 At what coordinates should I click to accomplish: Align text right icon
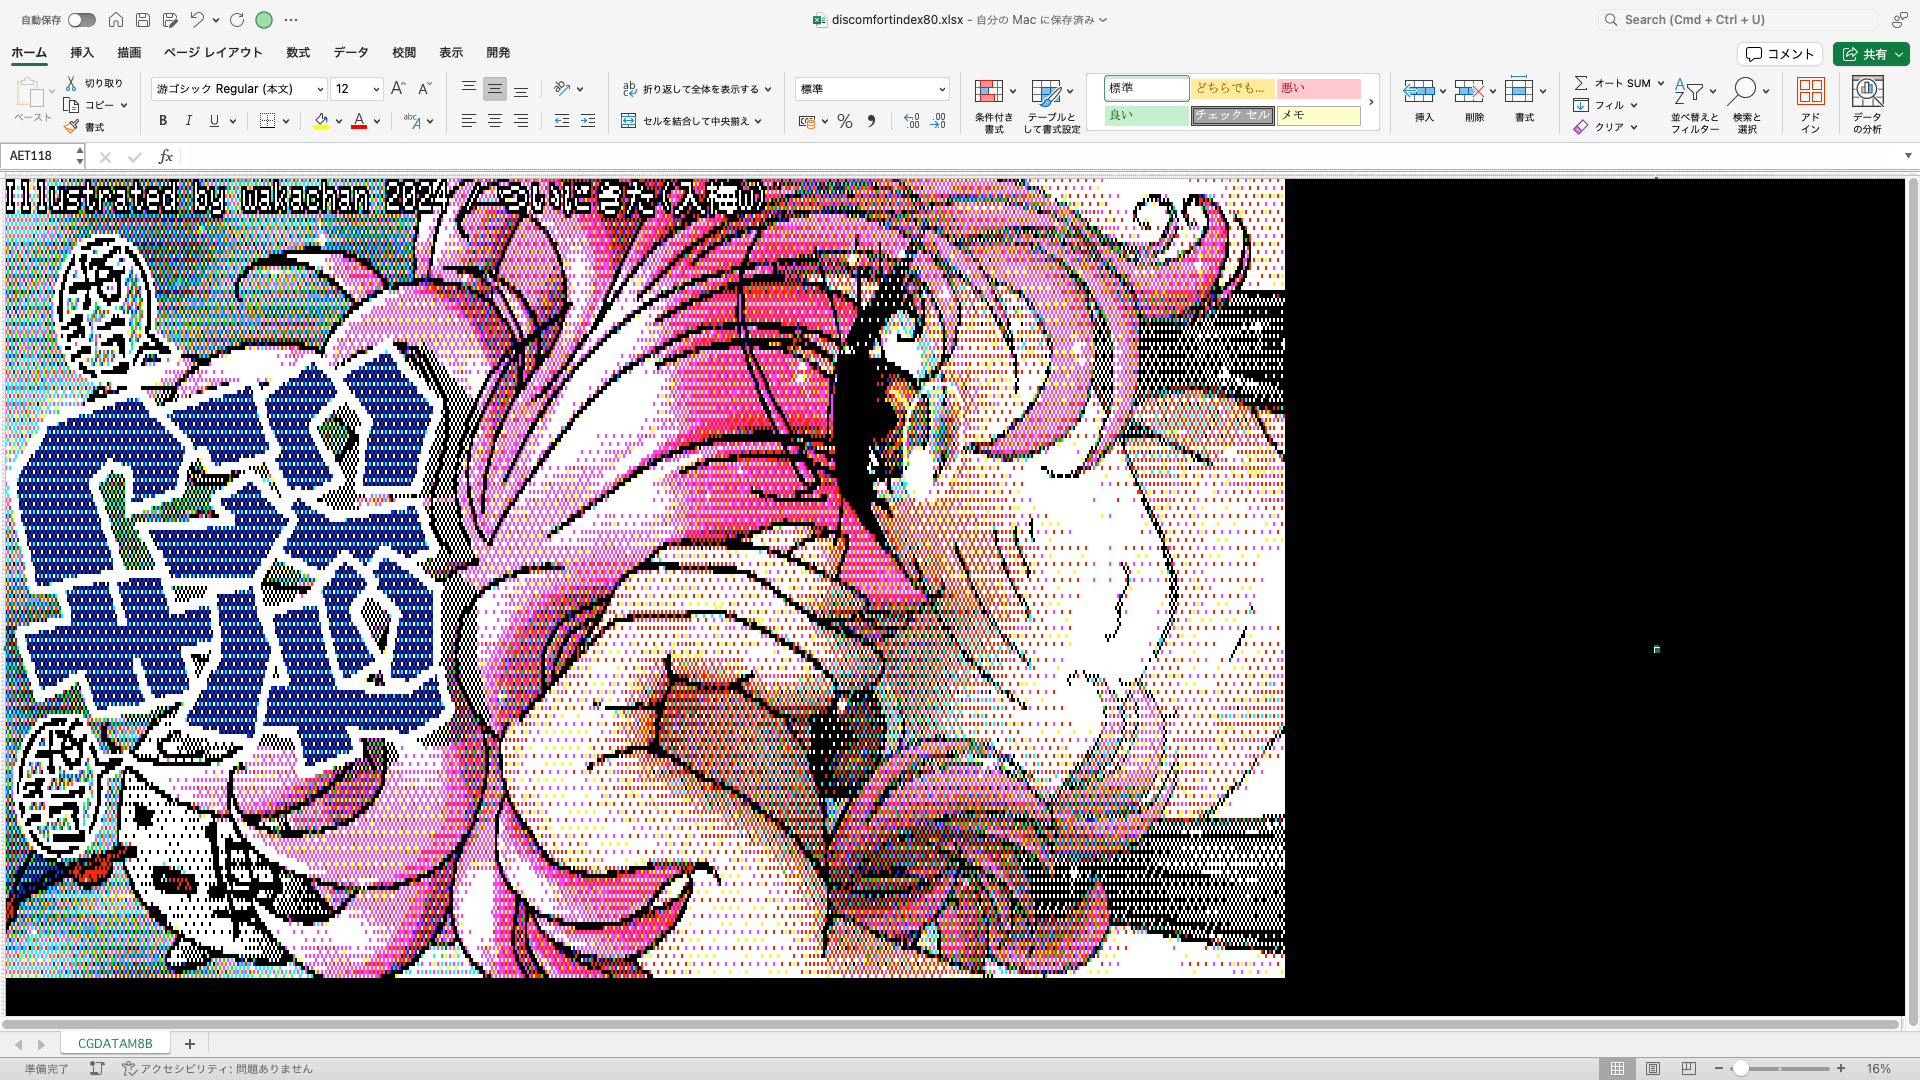521,121
